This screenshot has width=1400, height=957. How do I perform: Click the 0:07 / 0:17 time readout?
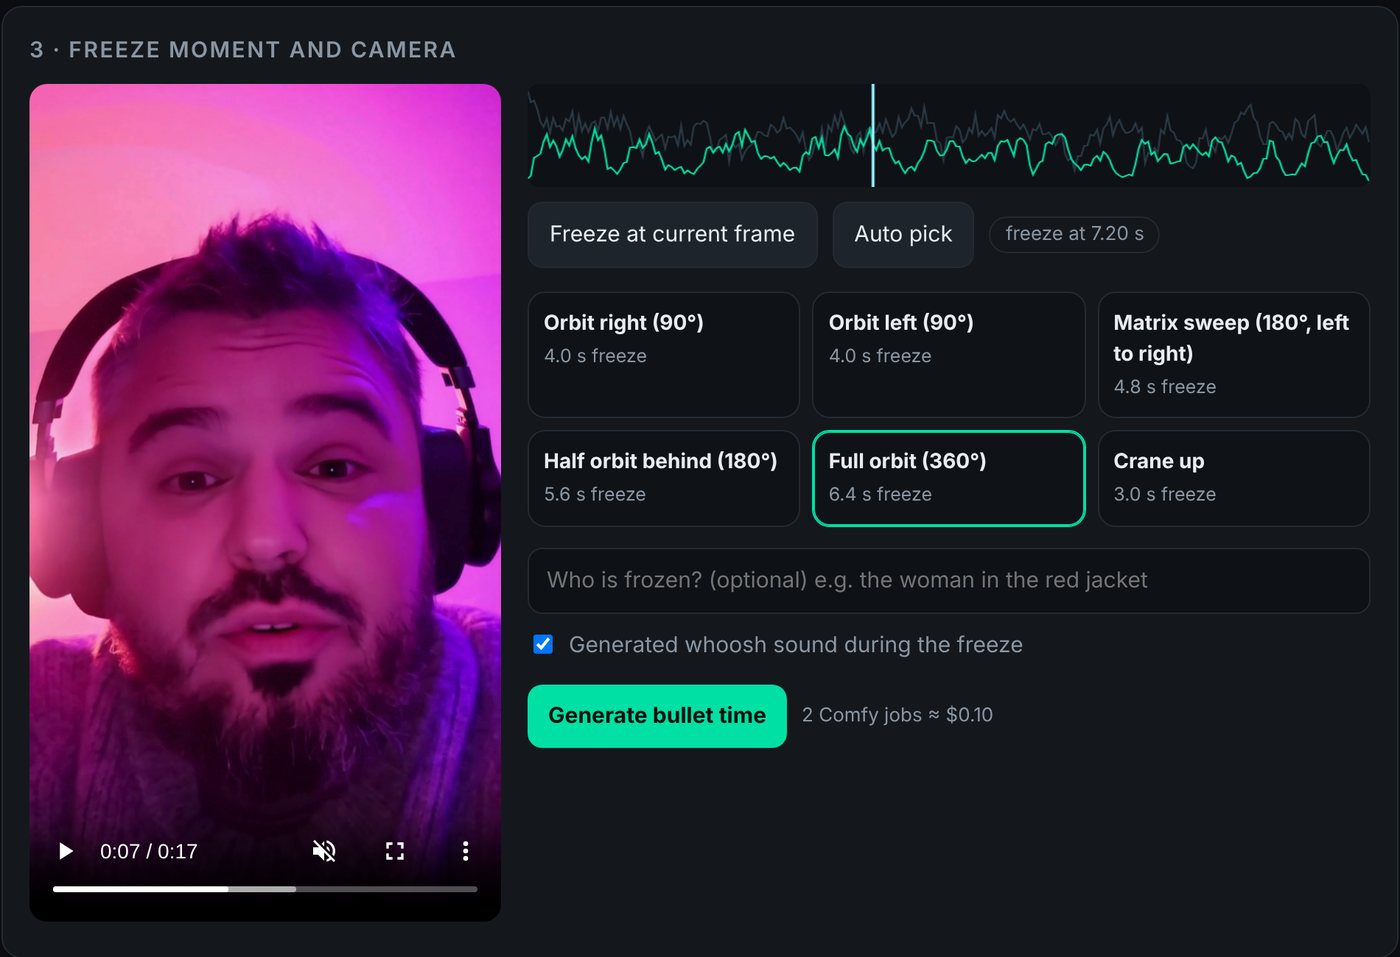149,851
